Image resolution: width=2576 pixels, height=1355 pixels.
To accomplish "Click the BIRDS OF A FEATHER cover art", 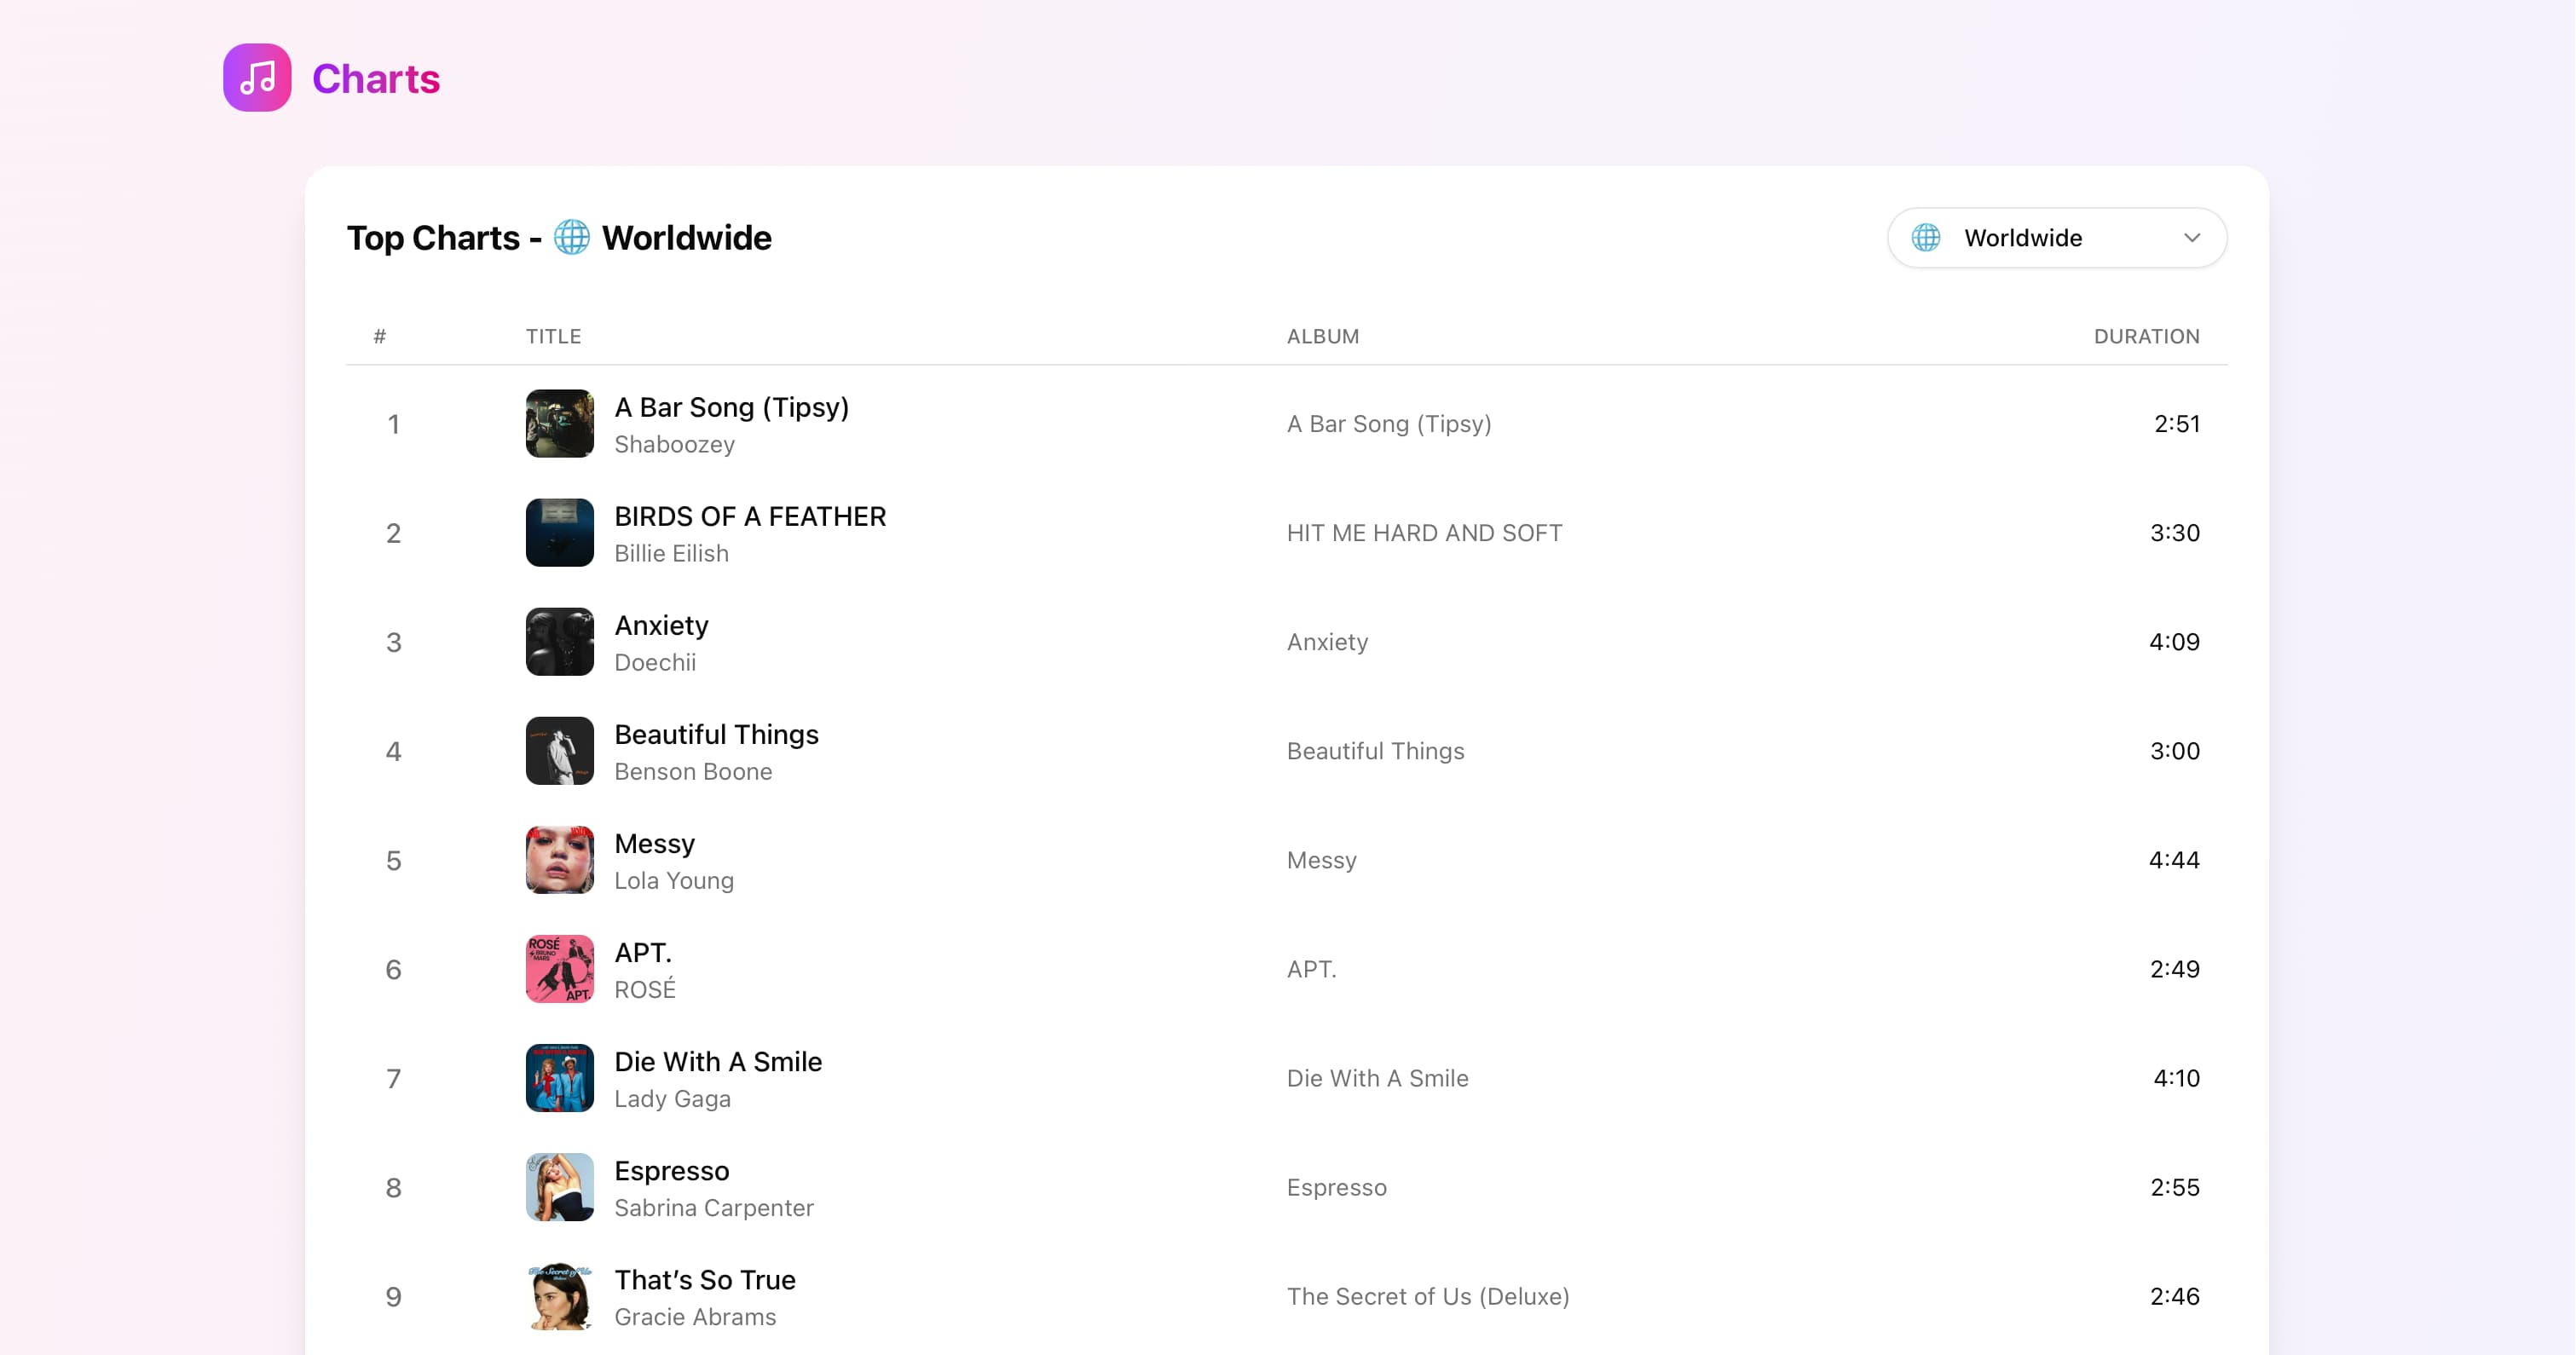I will click(559, 533).
